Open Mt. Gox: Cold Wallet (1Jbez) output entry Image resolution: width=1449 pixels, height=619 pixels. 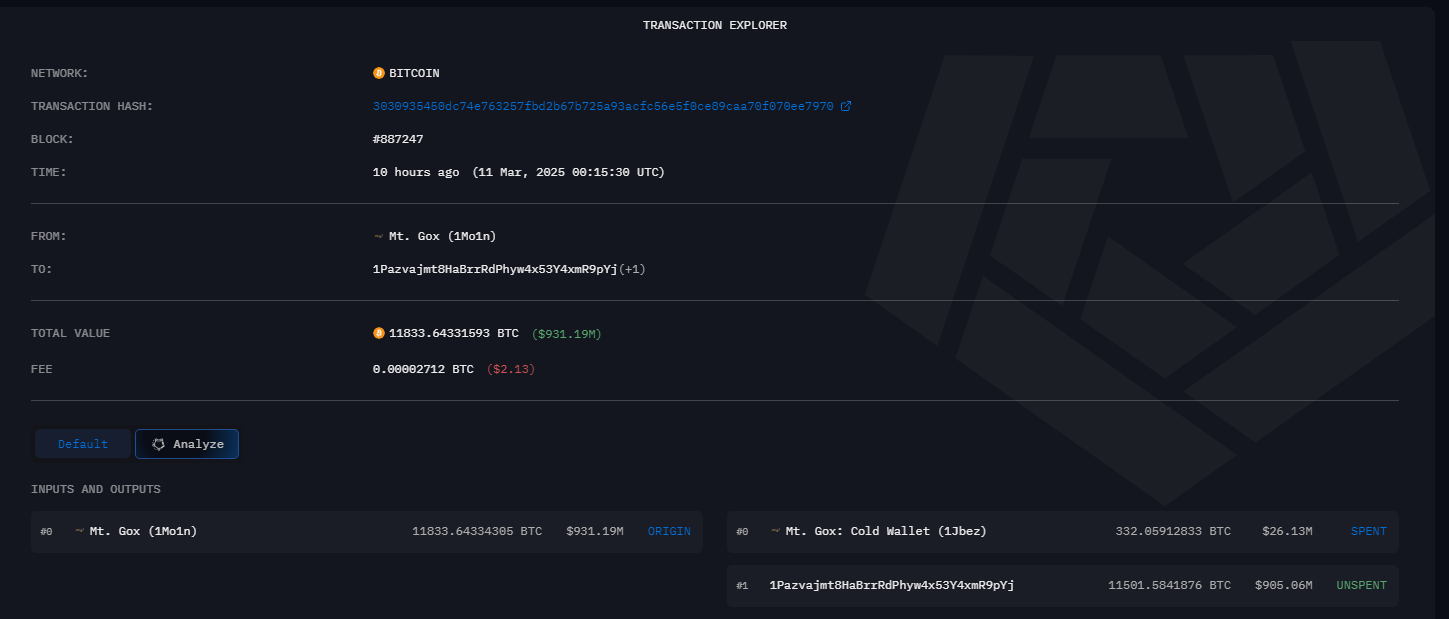(x=885, y=531)
